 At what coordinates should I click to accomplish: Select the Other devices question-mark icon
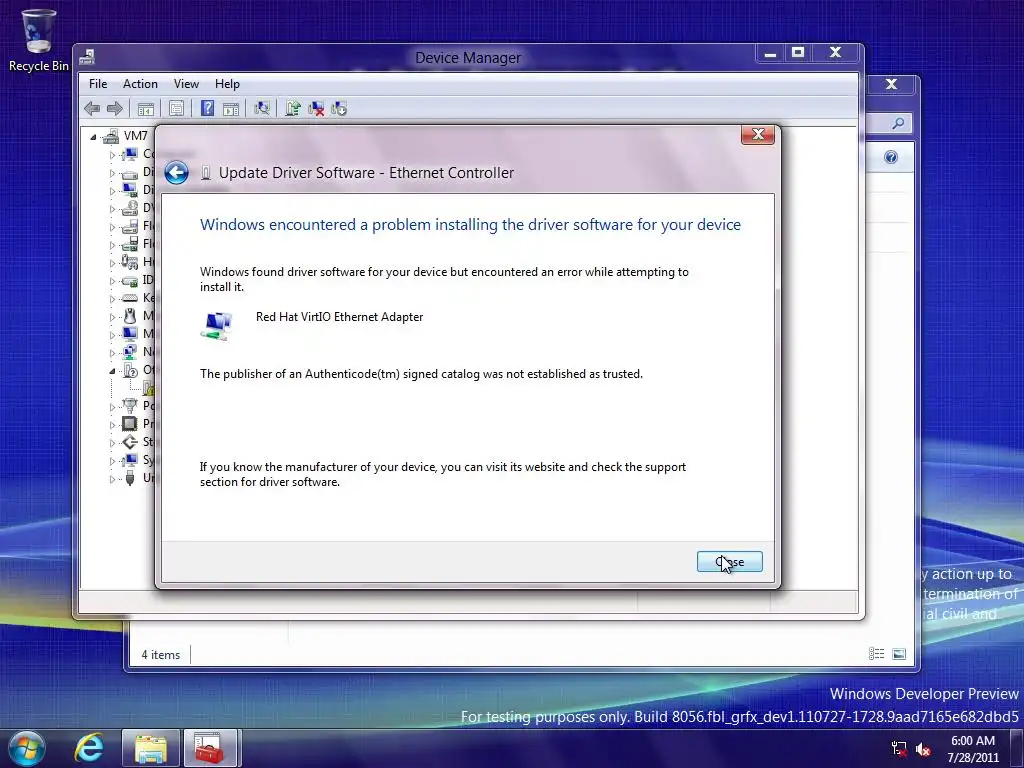[x=130, y=370]
